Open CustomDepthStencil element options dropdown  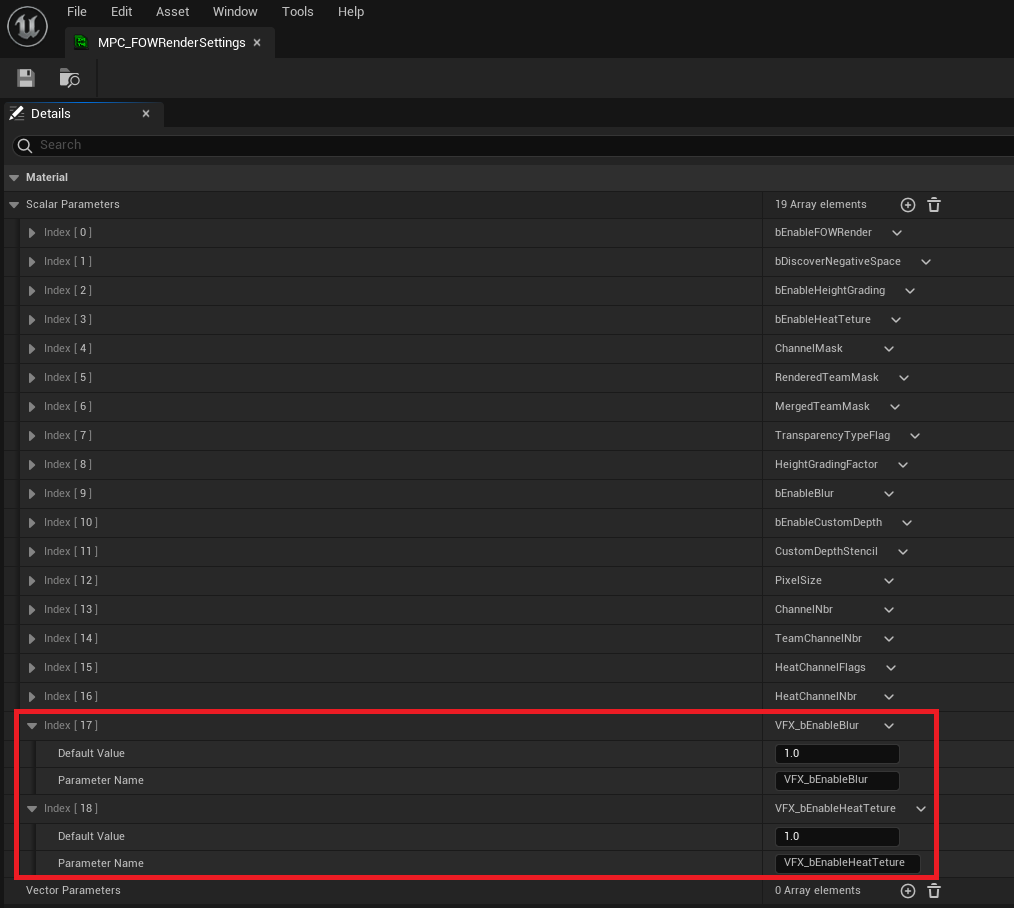903,552
